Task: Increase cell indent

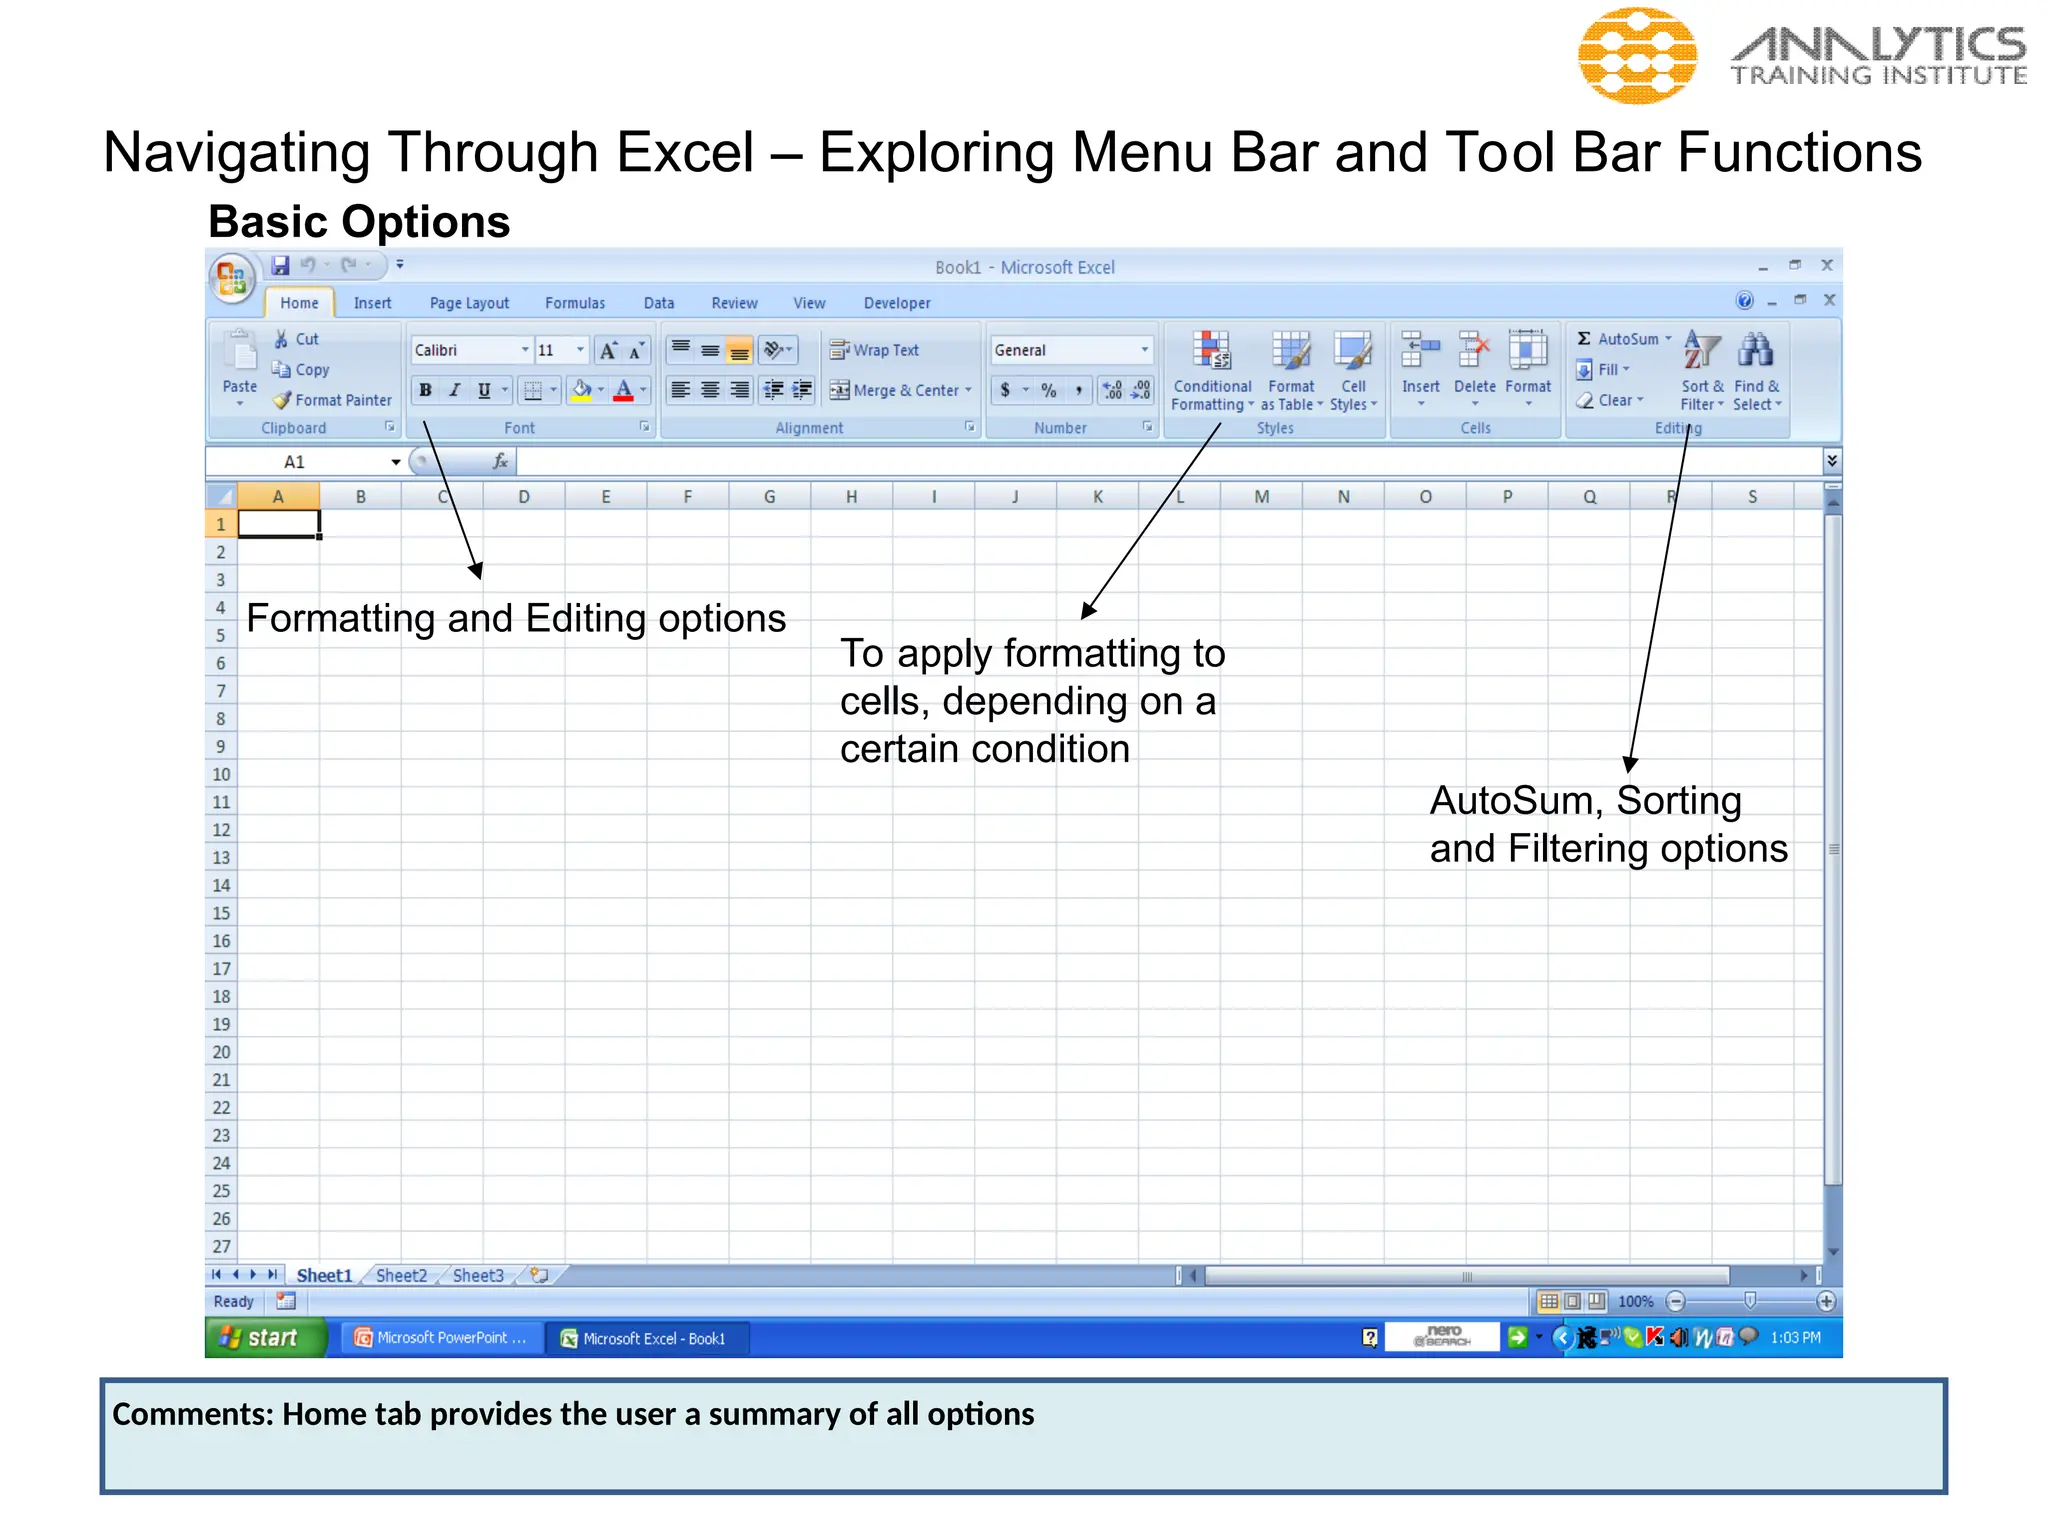Action: point(802,390)
